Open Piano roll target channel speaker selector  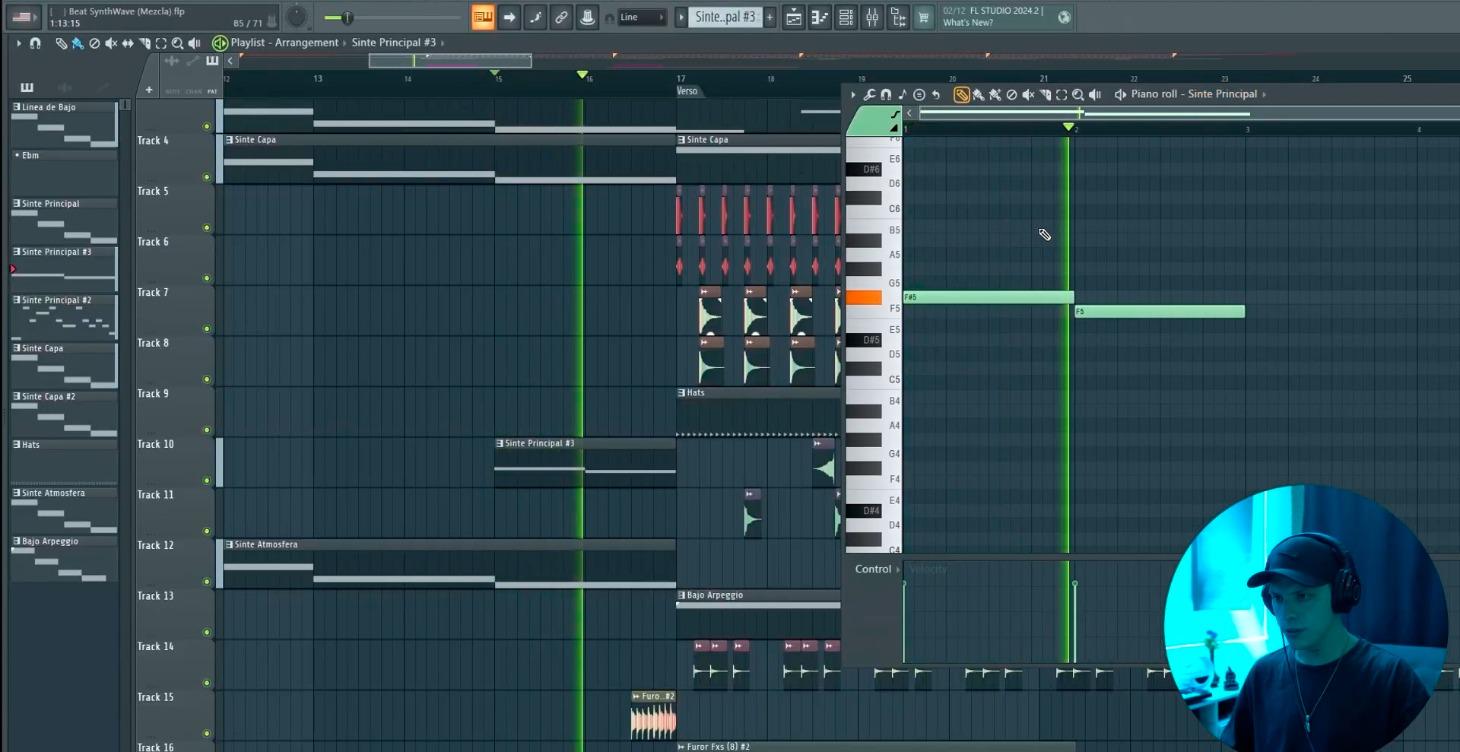pyautogui.click(x=1121, y=94)
